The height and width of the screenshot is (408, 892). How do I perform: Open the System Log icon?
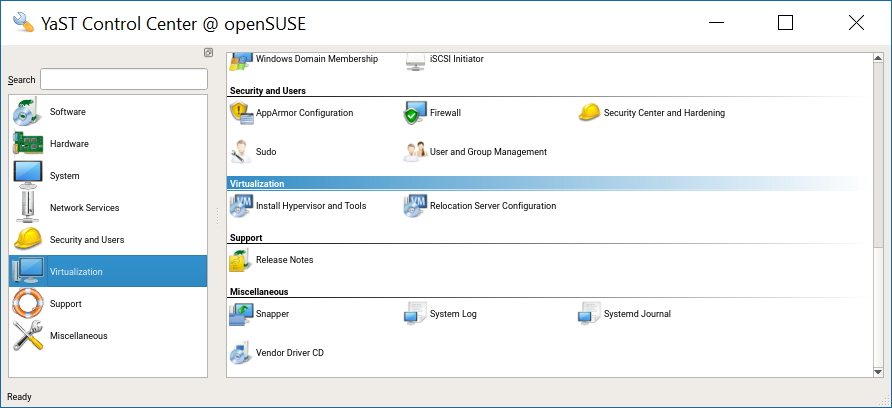[x=415, y=314]
